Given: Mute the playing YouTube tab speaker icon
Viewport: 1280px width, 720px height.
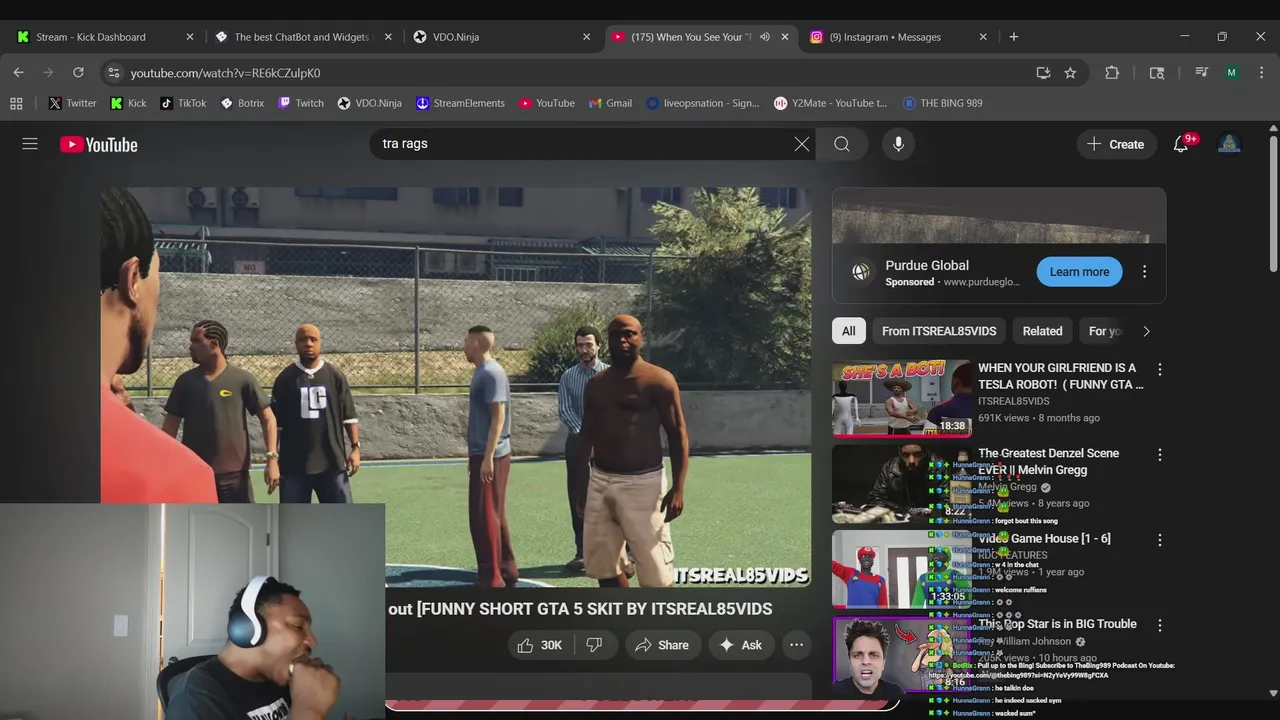Looking at the screenshot, I should [x=764, y=37].
